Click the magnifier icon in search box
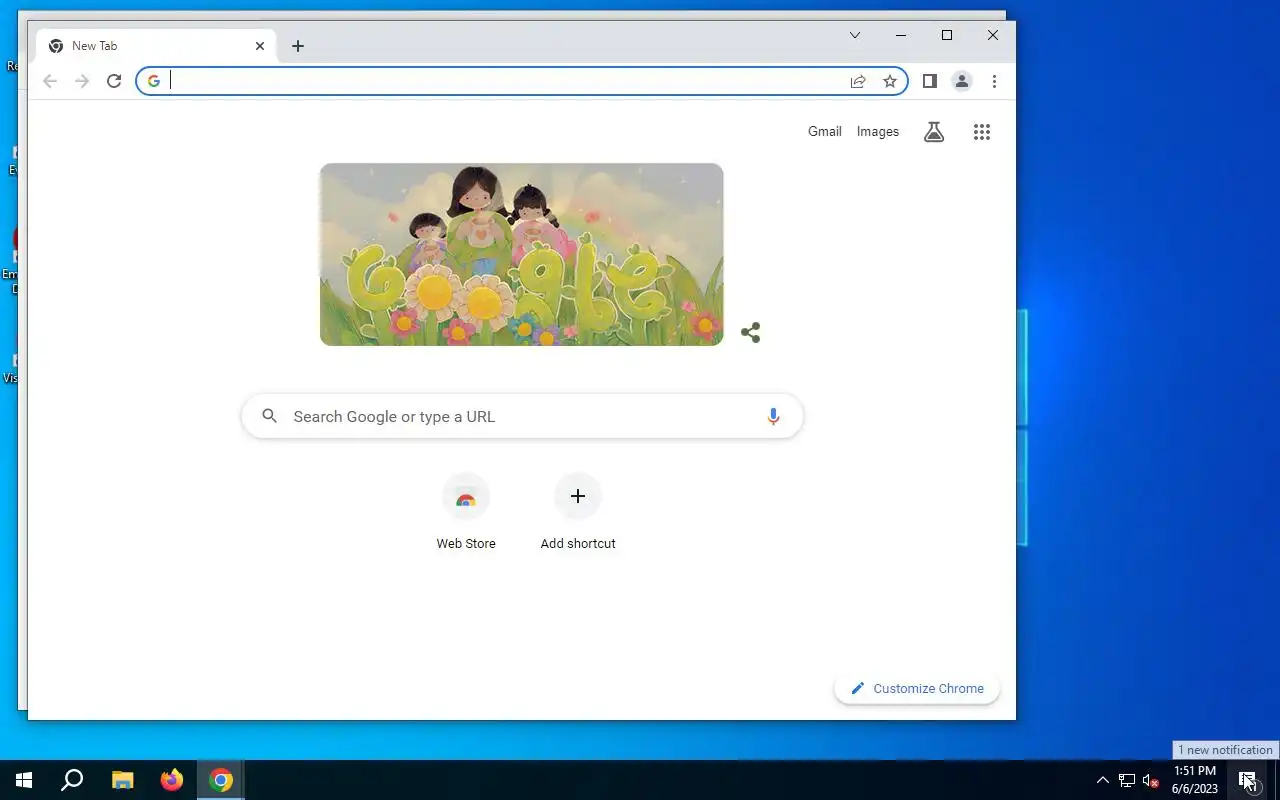 point(269,416)
